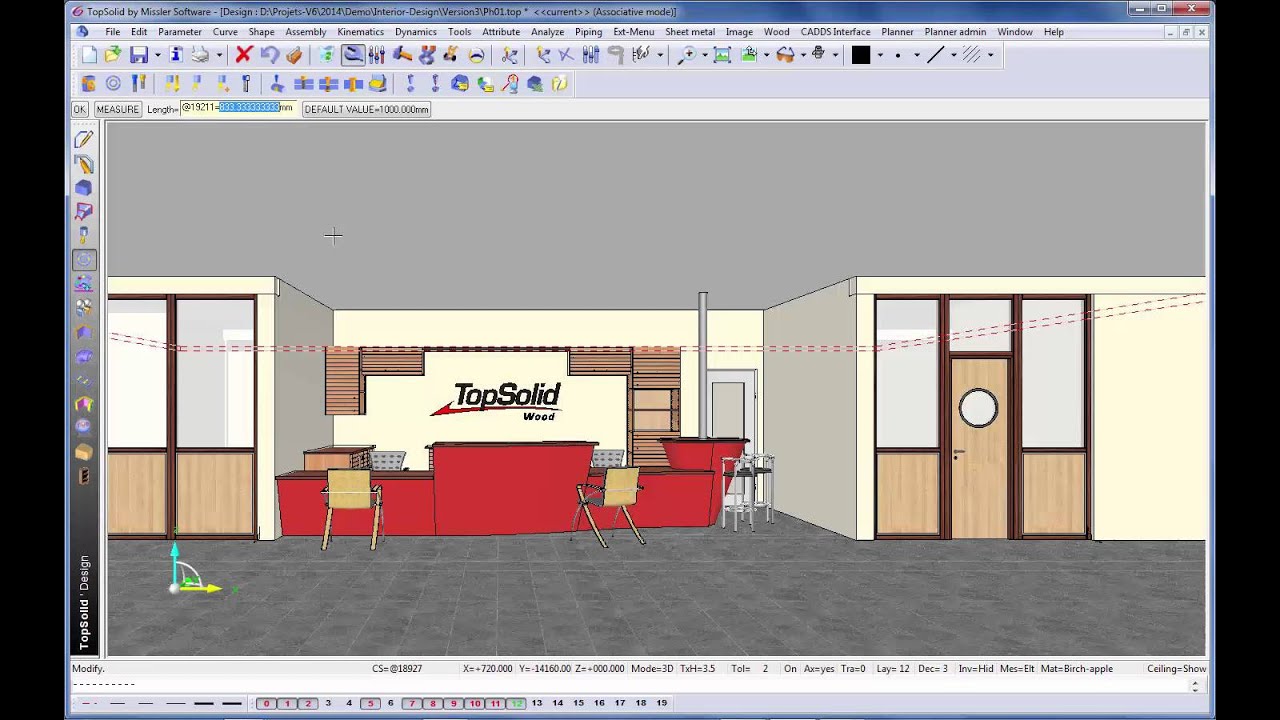Click the concentric circles icon in second toolbar

click(x=113, y=84)
